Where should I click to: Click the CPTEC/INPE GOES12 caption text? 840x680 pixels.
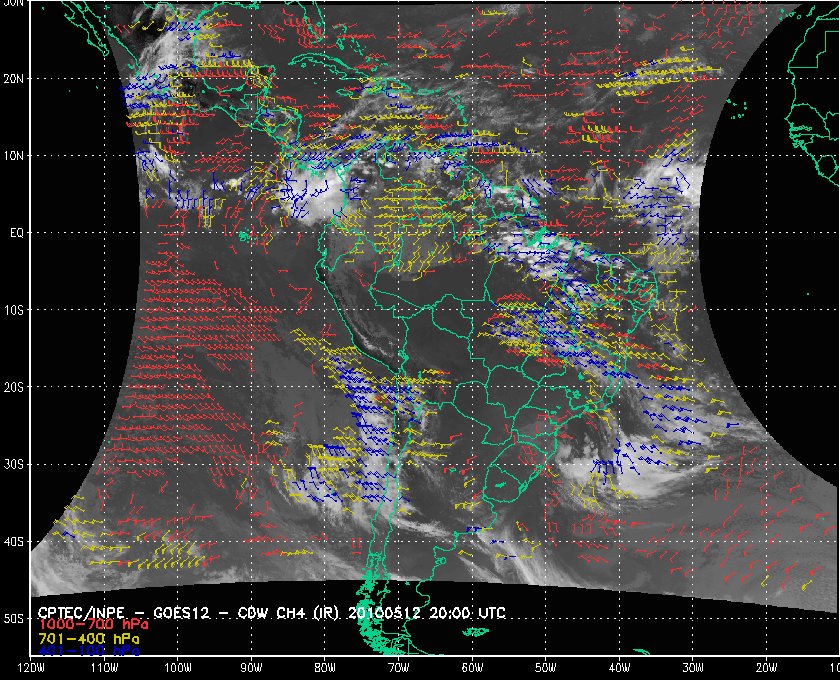(272, 612)
